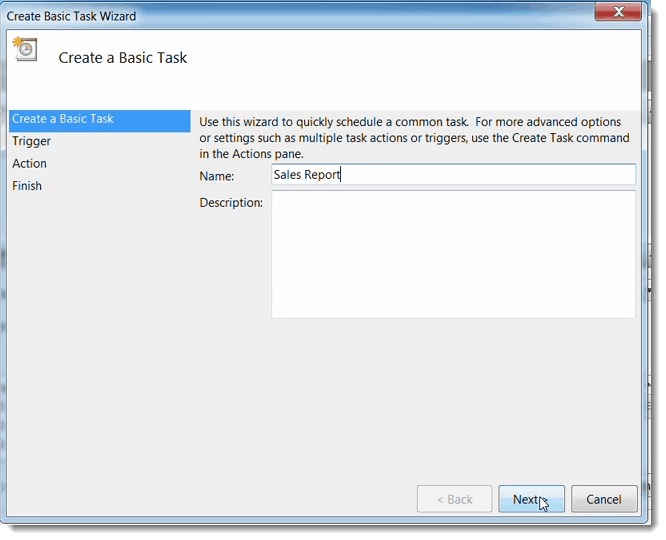The width and height of the screenshot is (666, 540).
Task: Click 'advanced options' in the instruction text
Action: [574, 122]
